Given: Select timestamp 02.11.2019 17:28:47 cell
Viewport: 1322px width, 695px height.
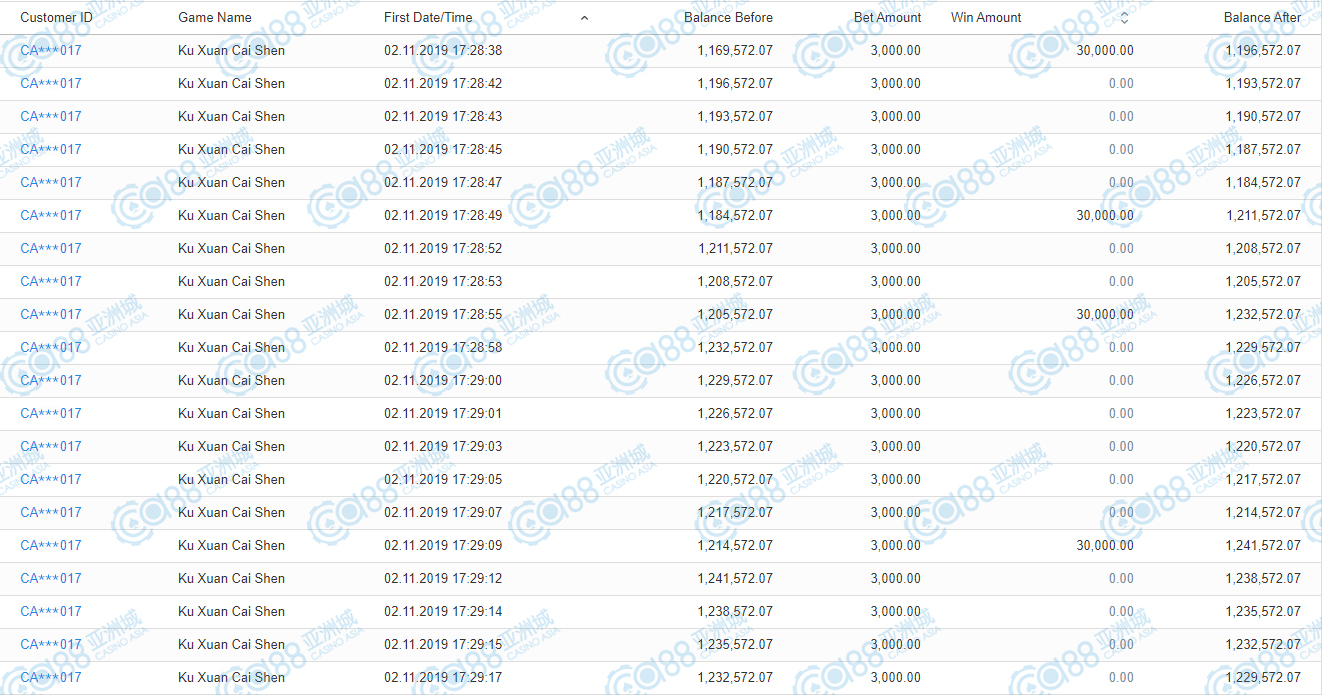Looking at the screenshot, I should [x=443, y=182].
